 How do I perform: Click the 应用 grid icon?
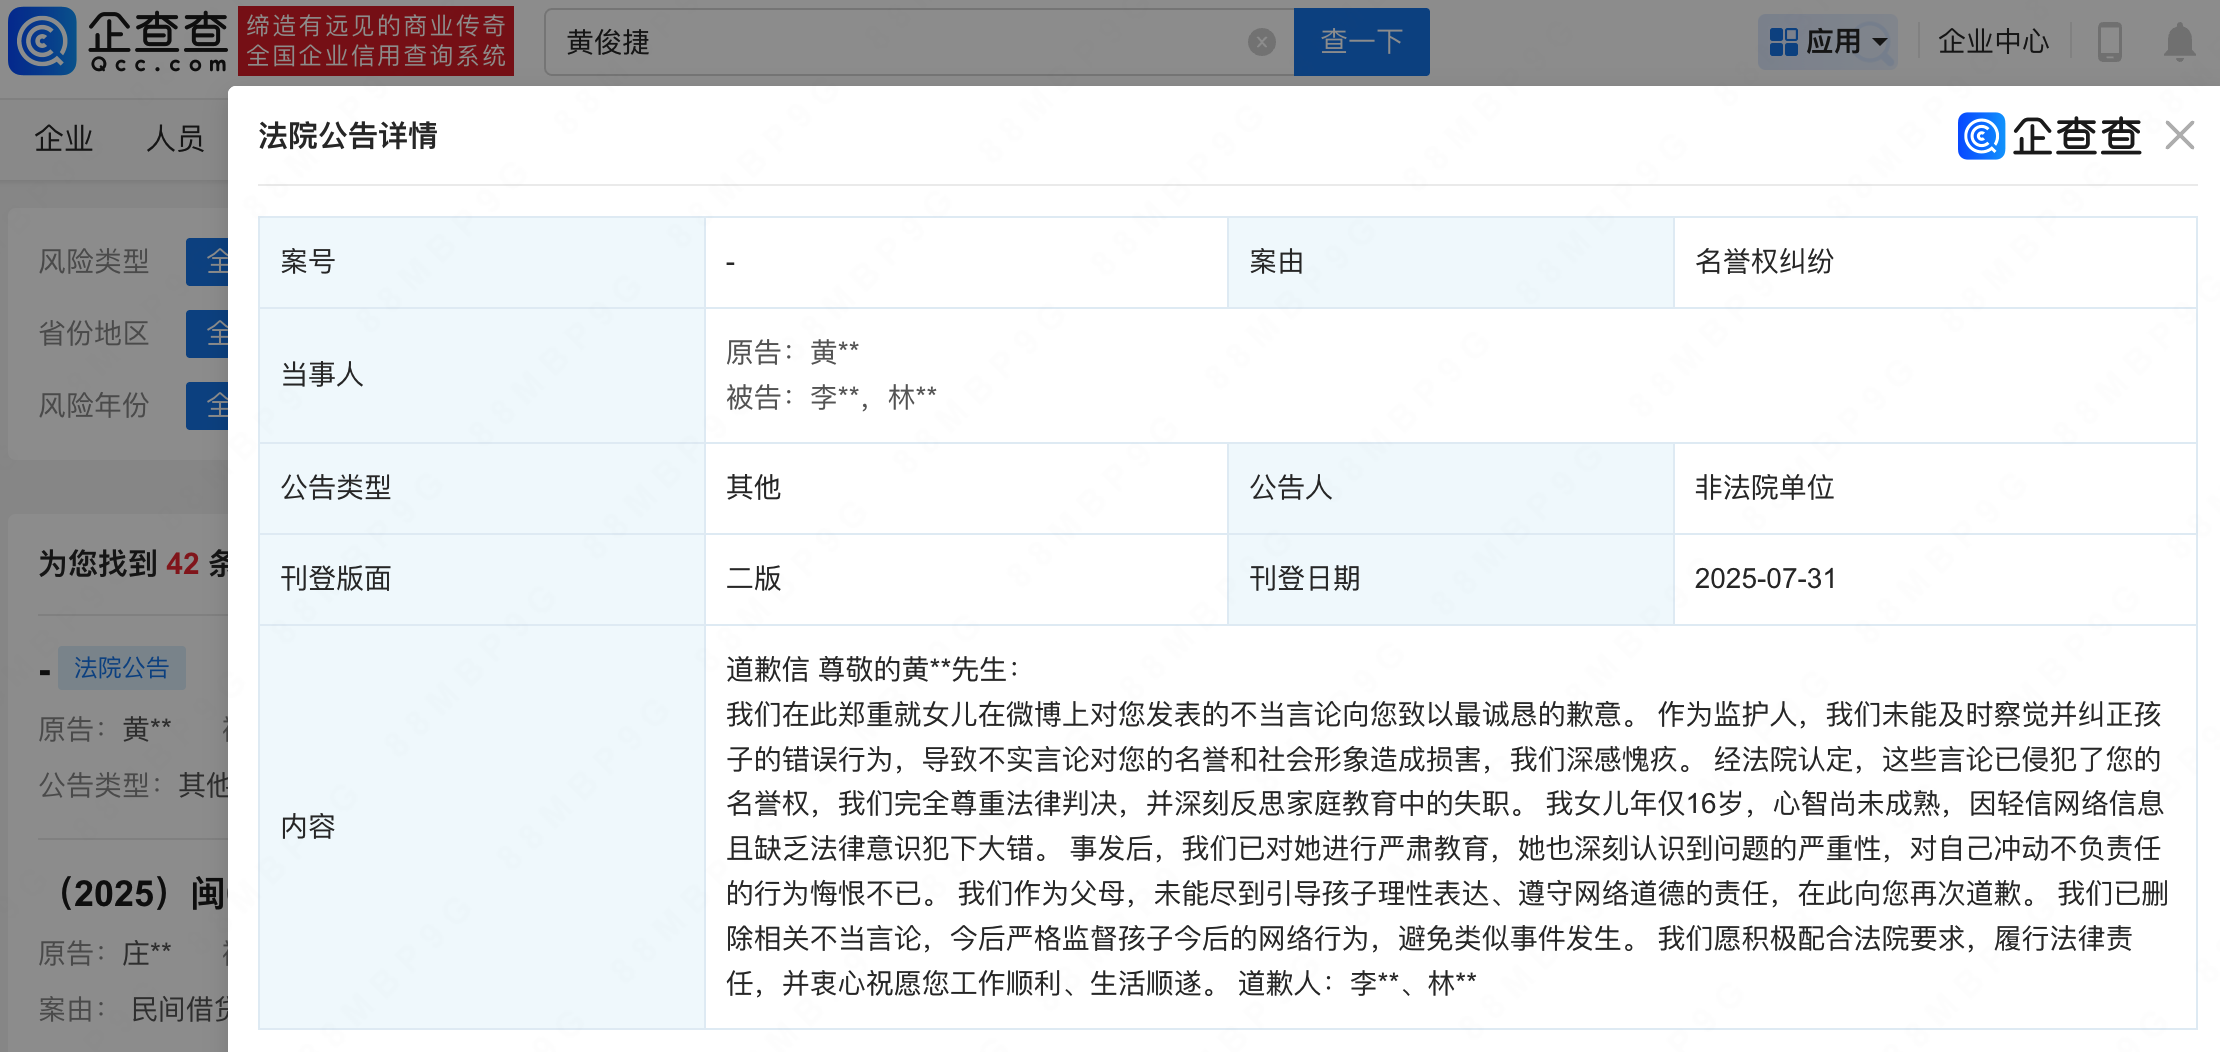[1783, 42]
